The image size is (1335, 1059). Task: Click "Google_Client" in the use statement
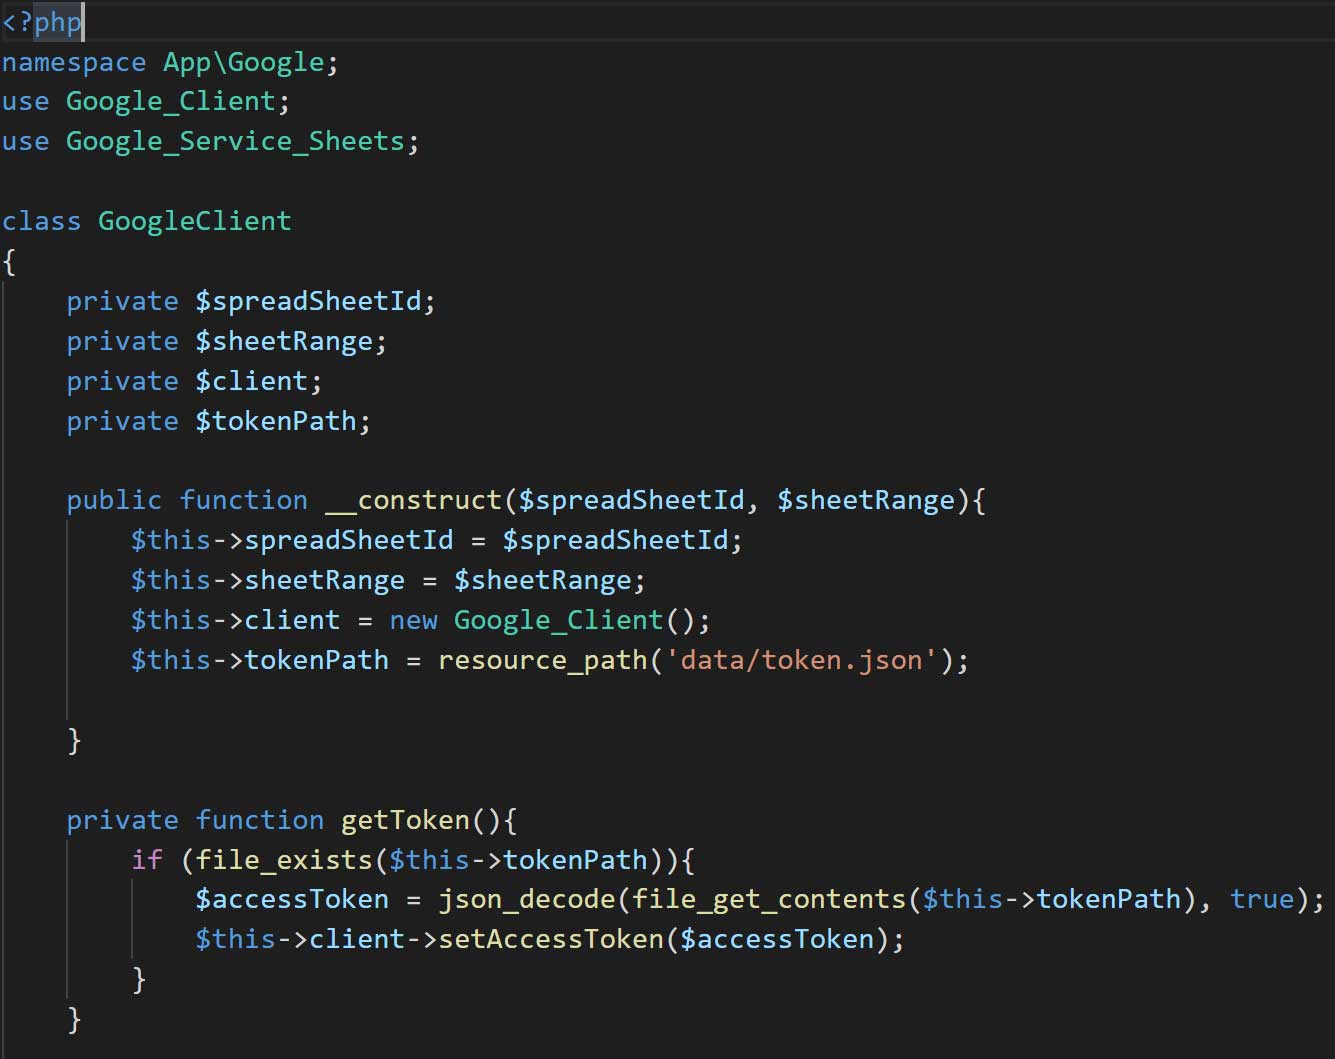click(x=170, y=102)
